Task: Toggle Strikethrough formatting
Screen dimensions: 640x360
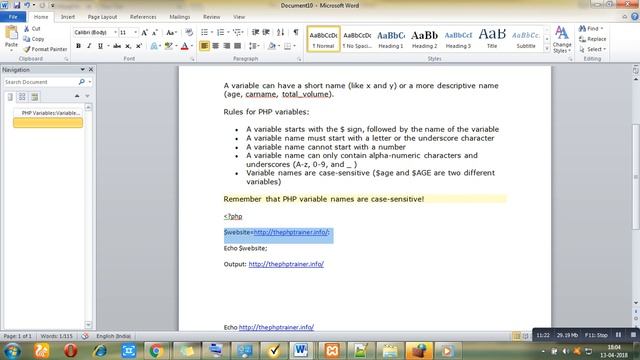Action: (x=117, y=46)
